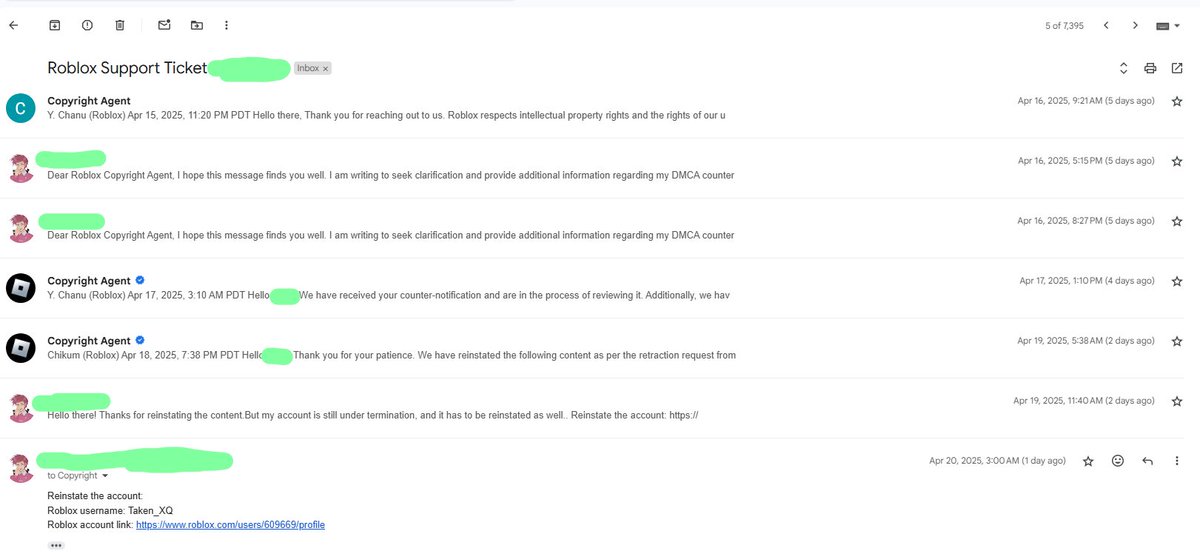Image resolution: width=1200 pixels, height=554 pixels.
Task: Star the Apr 16 8:27 PM message
Action: click(x=1176, y=221)
